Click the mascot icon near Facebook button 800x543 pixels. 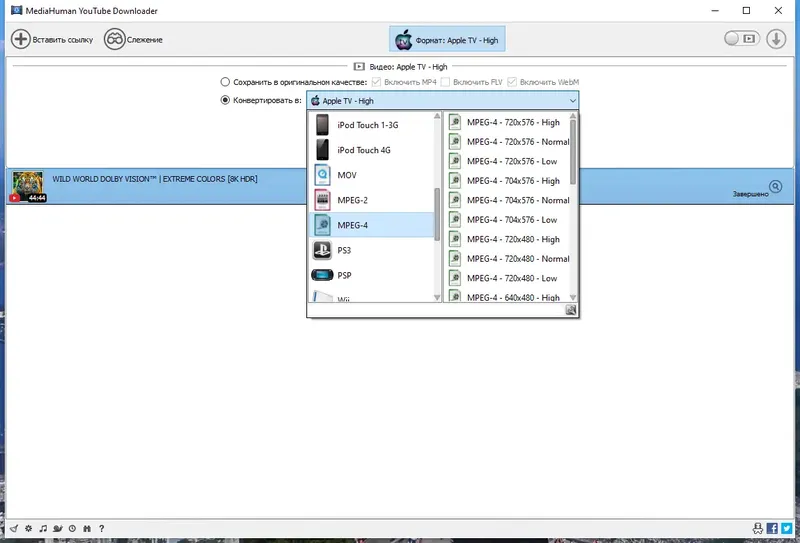click(758, 528)
